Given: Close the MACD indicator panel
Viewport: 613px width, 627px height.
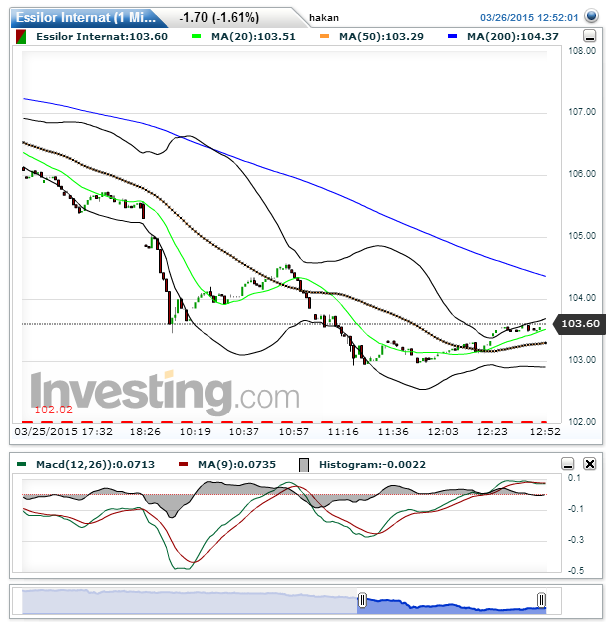Looking at the screenshot, I should point(590,464).
